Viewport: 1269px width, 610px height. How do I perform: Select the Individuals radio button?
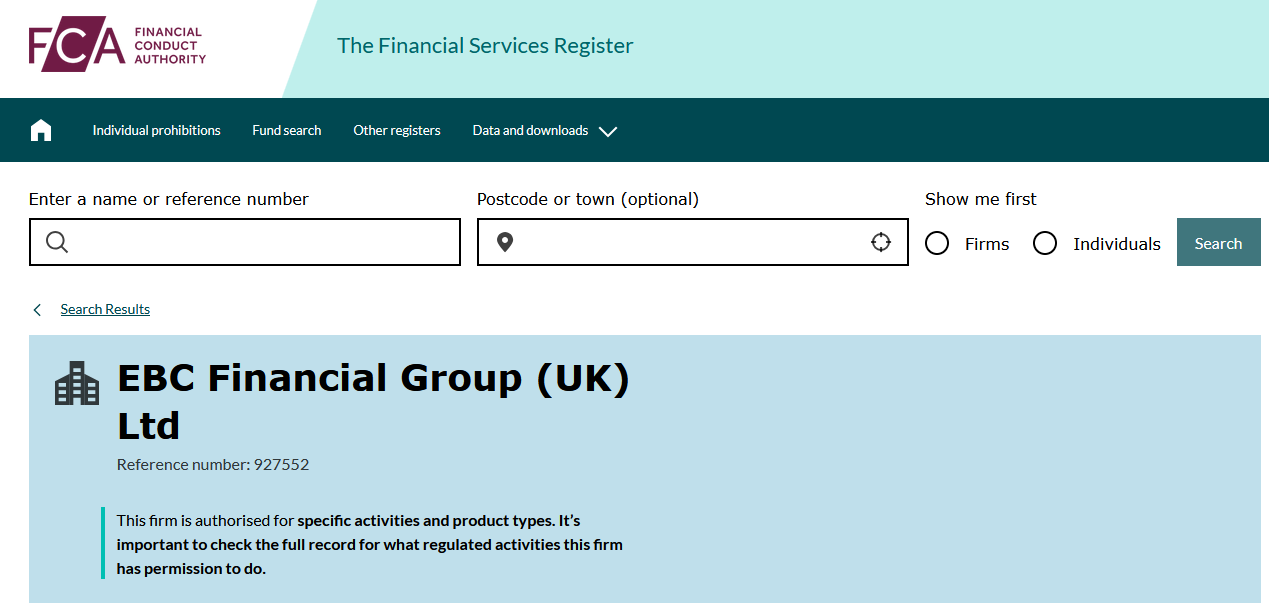tap(1045, 244)
